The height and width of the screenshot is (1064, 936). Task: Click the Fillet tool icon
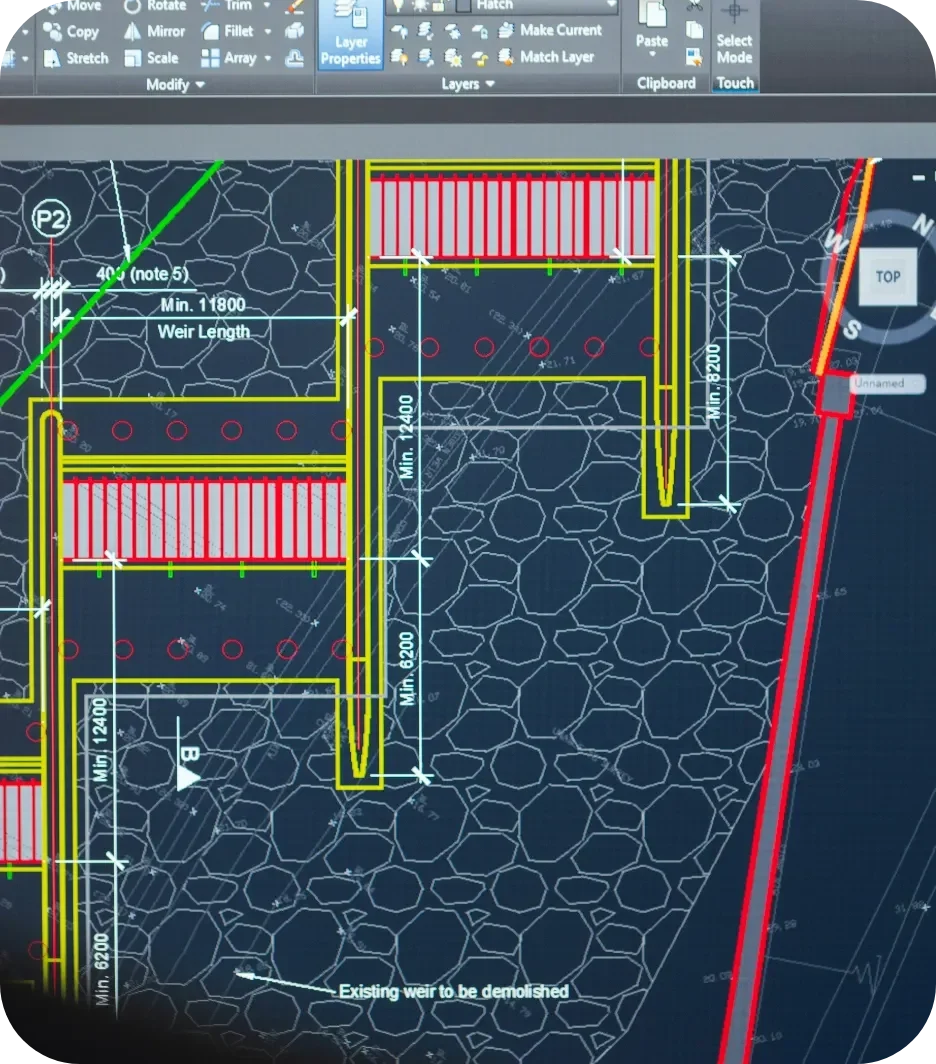coord(212,32)
